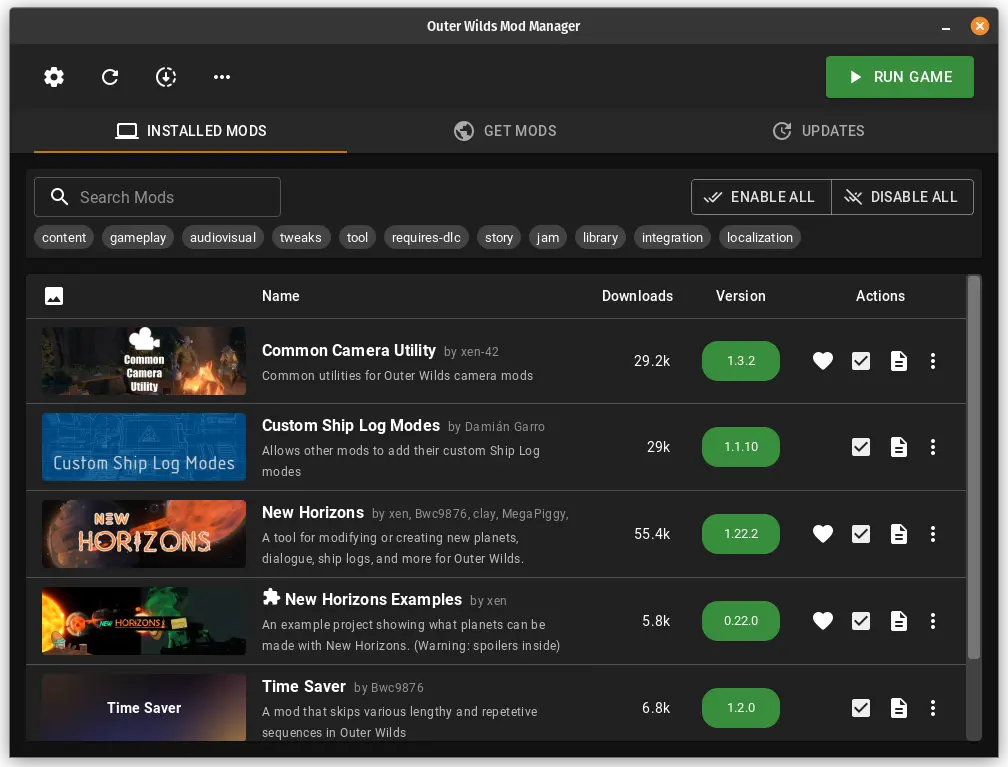This screenshot has height=767, width=1008.
Task: Click the mod list vertical scrollbar
Action: 974,467
